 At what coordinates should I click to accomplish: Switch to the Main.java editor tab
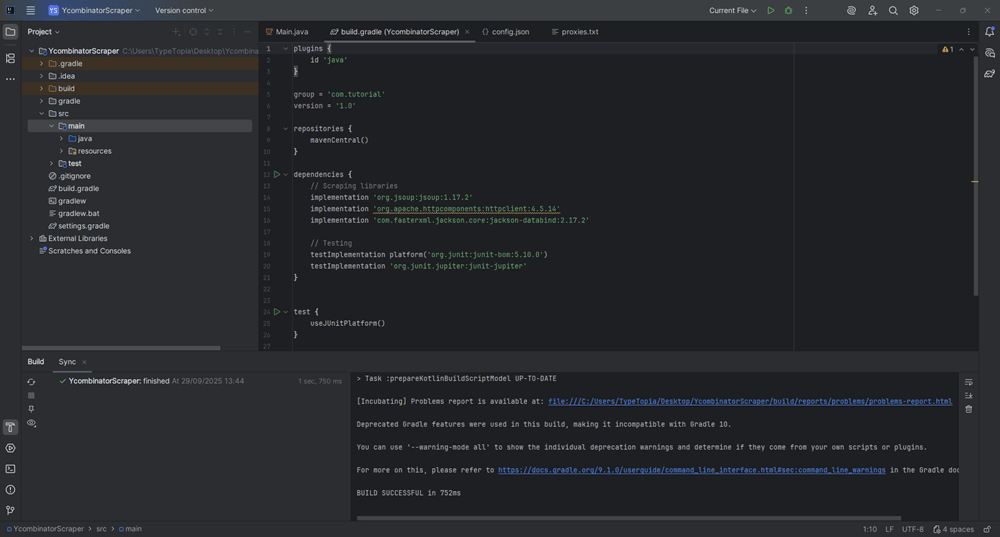point(292,32)
